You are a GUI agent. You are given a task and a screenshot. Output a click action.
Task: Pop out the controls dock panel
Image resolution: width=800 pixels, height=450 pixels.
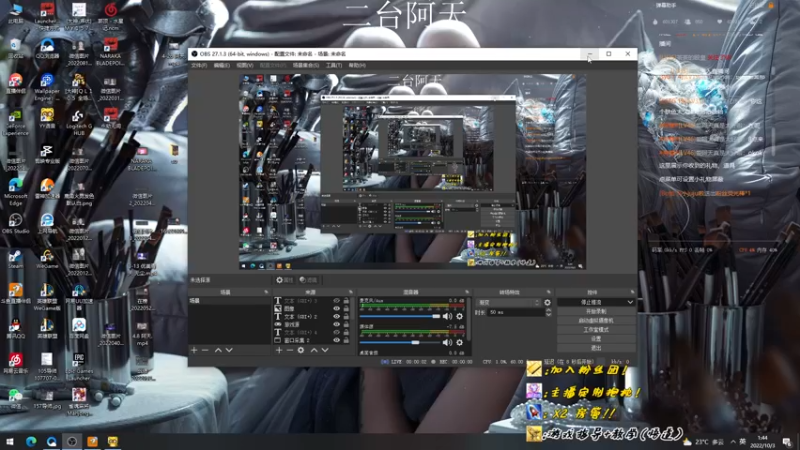(x=632, y=292)
